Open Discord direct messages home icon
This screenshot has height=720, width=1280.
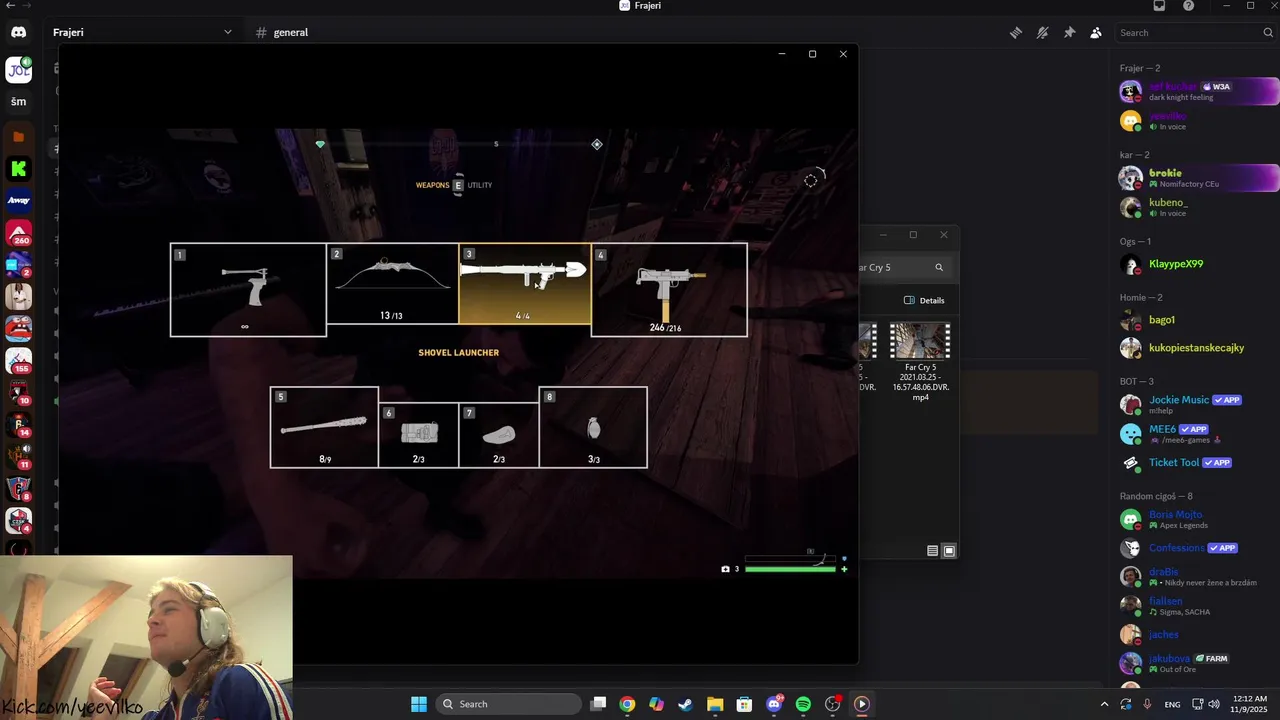click(x=19, y=32)
